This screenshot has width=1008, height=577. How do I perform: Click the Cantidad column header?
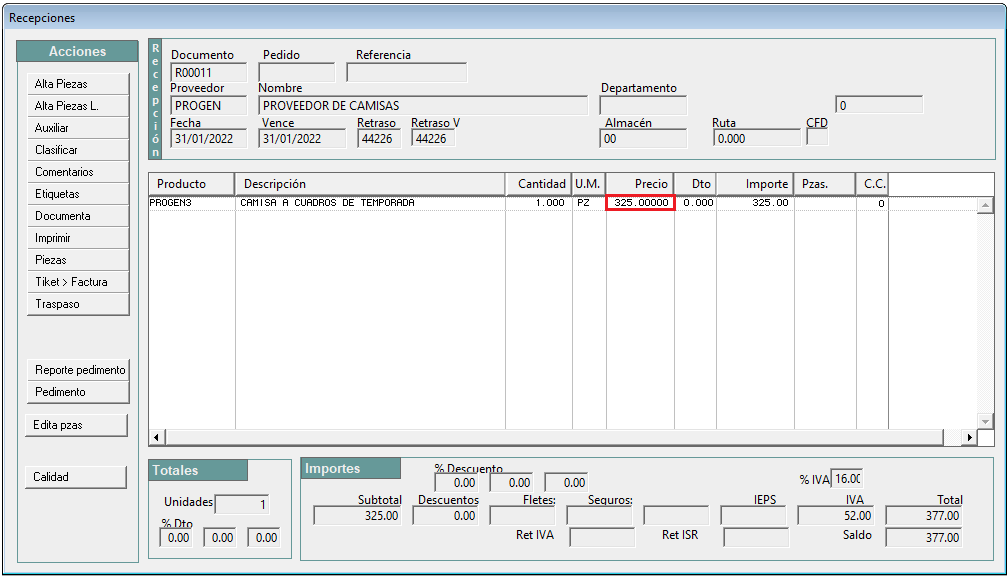(x=539, y=184)
